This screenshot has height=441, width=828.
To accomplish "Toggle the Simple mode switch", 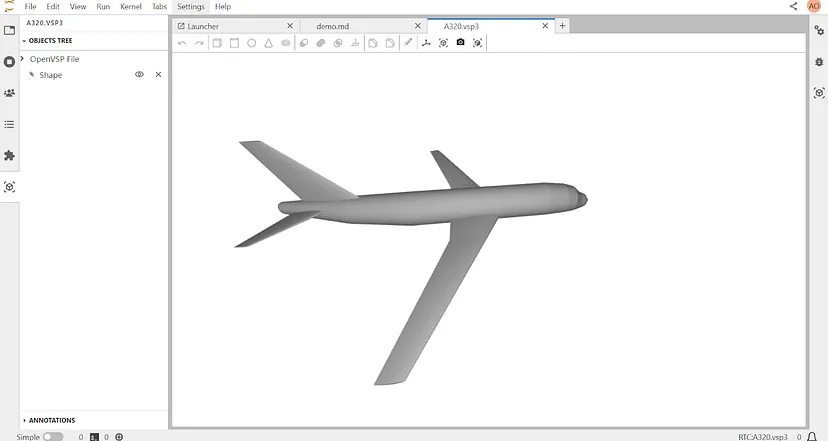I will point(52,437).
